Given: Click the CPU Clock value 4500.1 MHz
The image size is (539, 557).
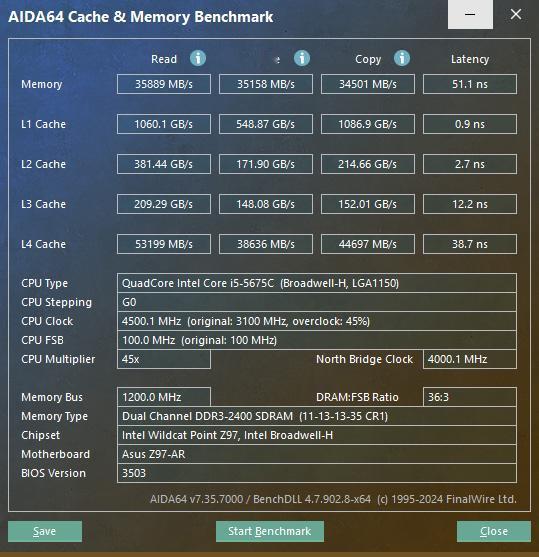Looking at the screenshot, I should [x=317, y=321].
